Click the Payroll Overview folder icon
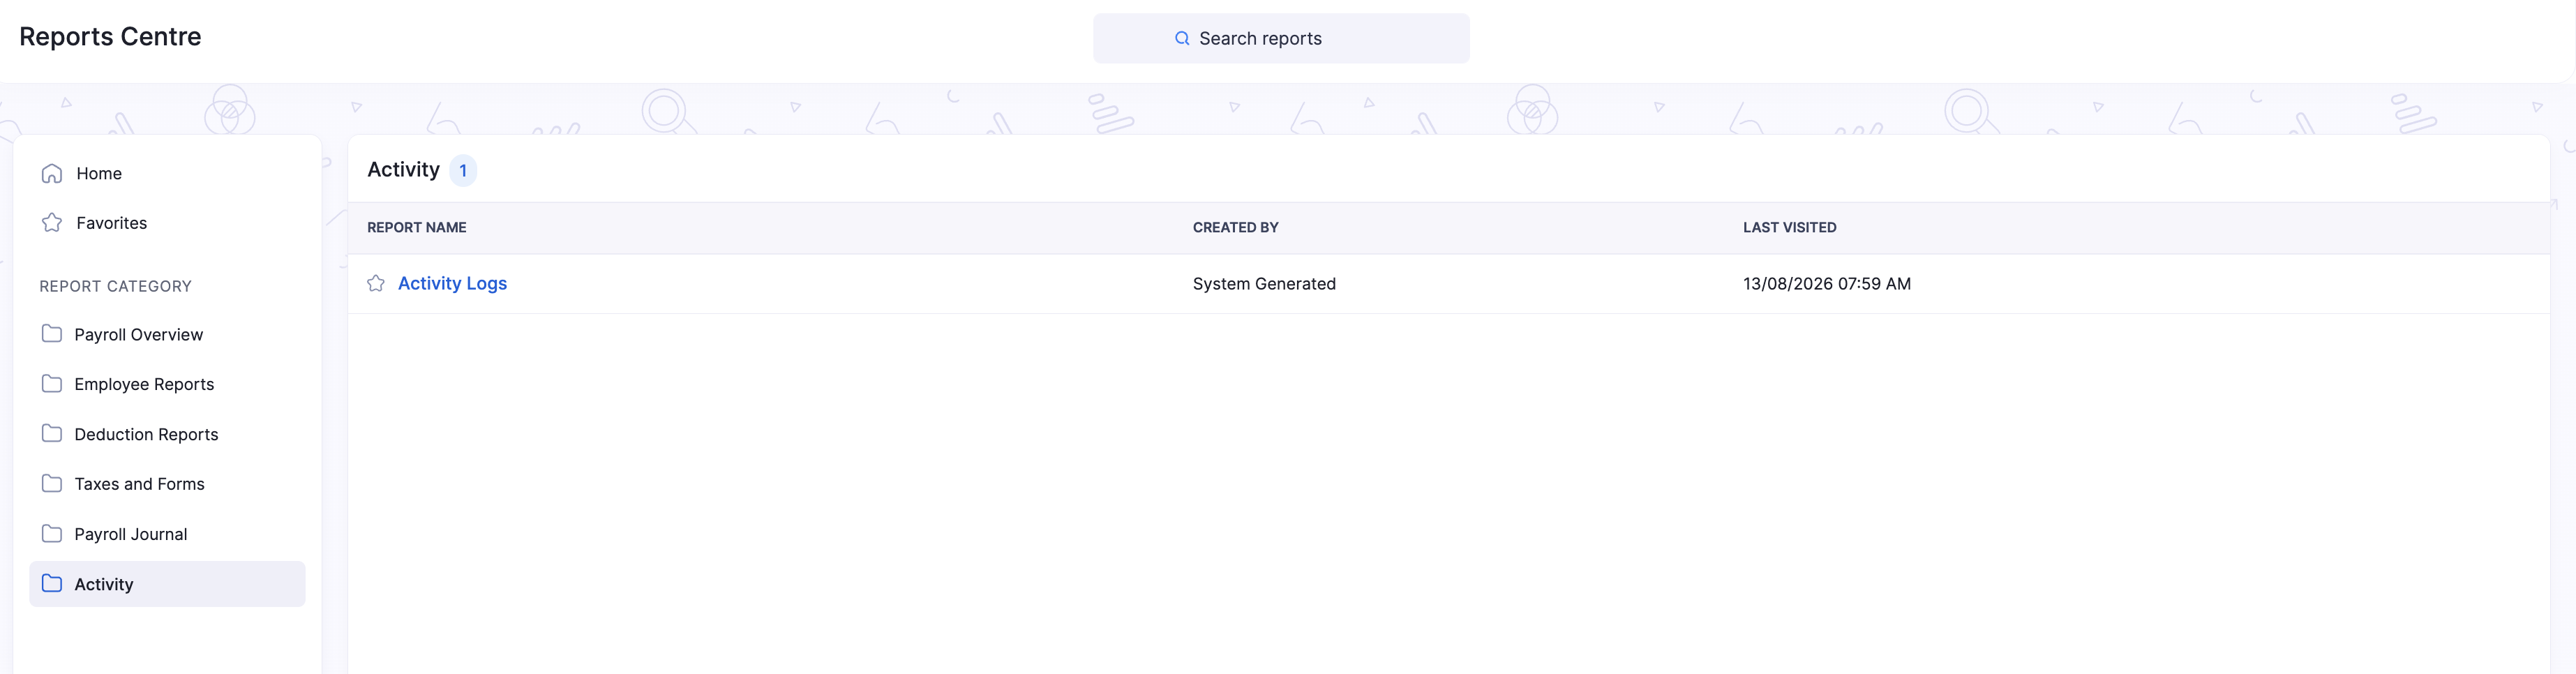The width and height of the screenshot is (2576, 674). tap(52, 334)
